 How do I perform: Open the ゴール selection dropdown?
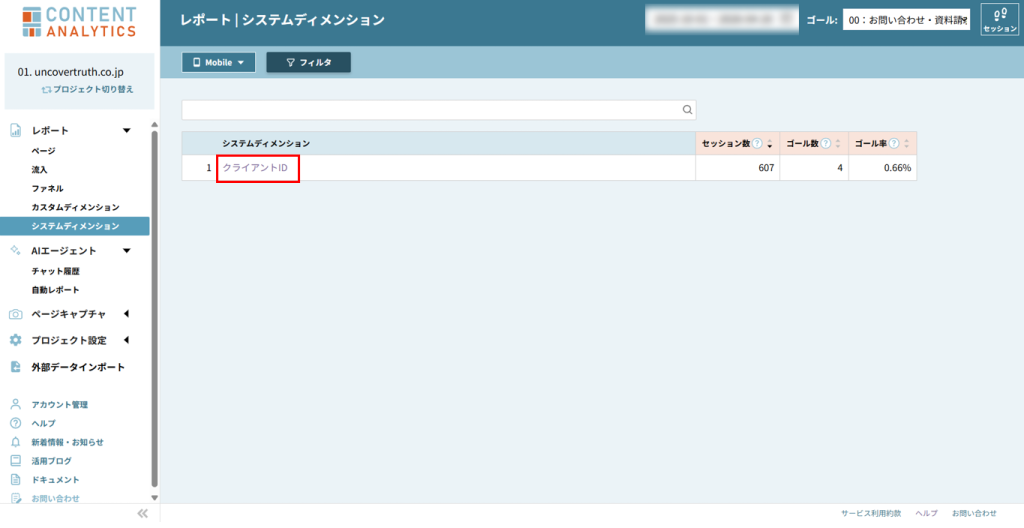click(x=906, y=20)
